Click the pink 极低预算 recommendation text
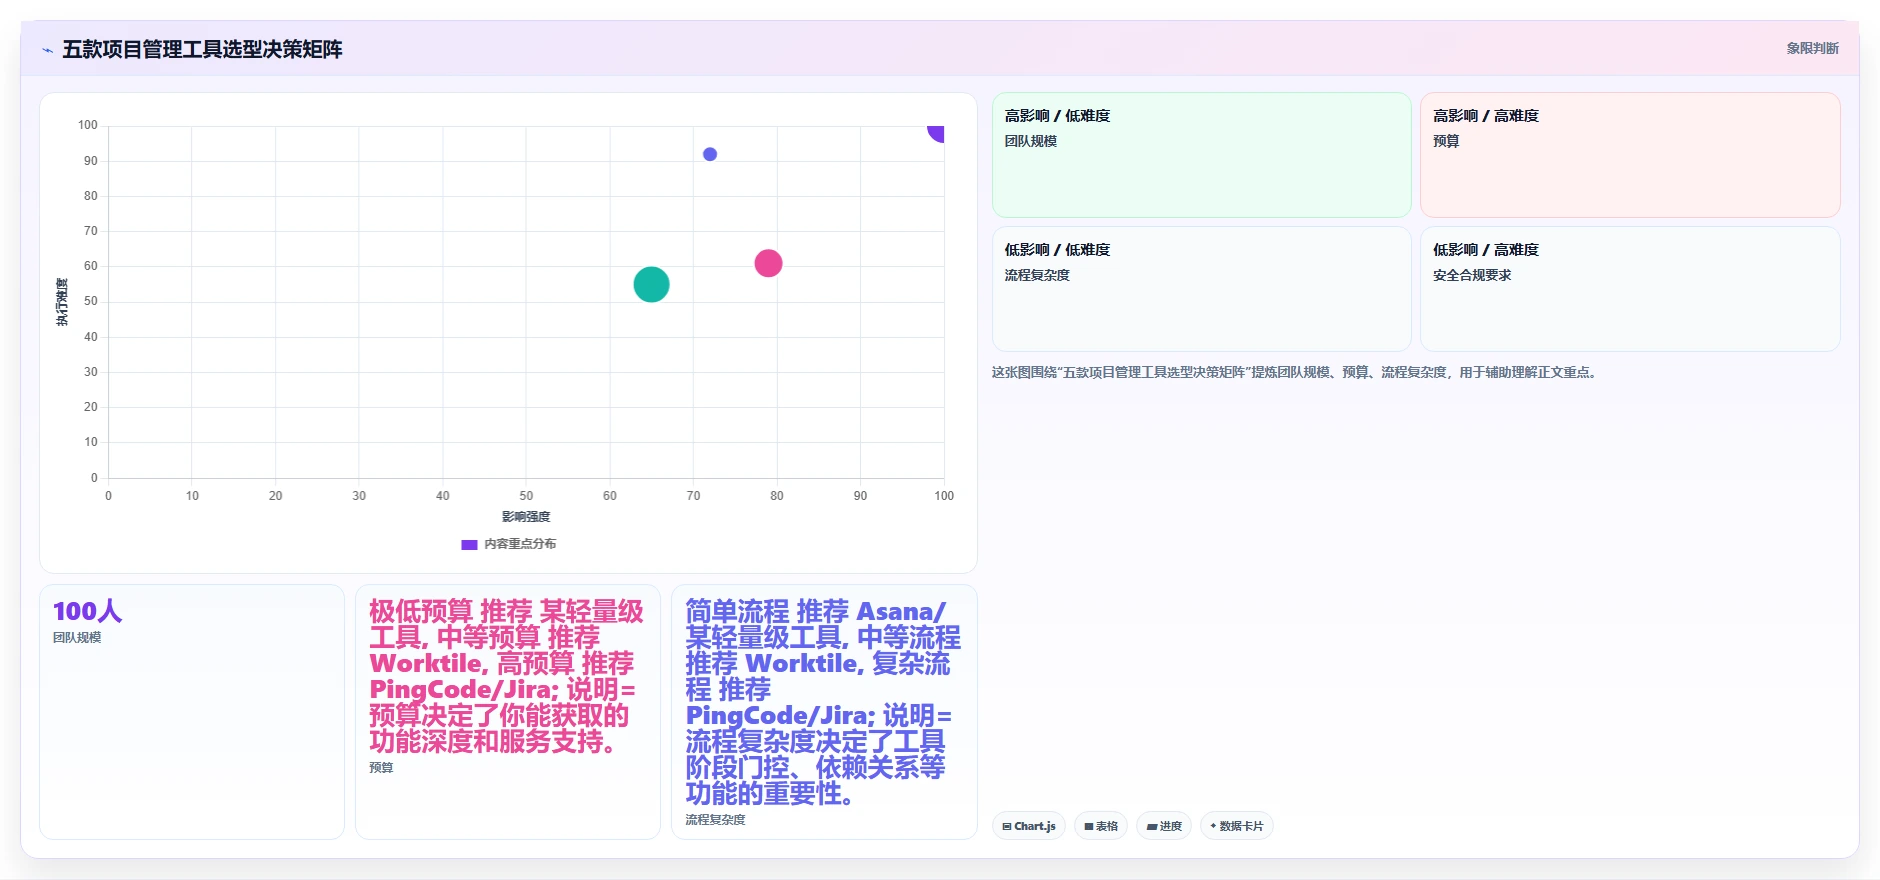 coord(506,676)
